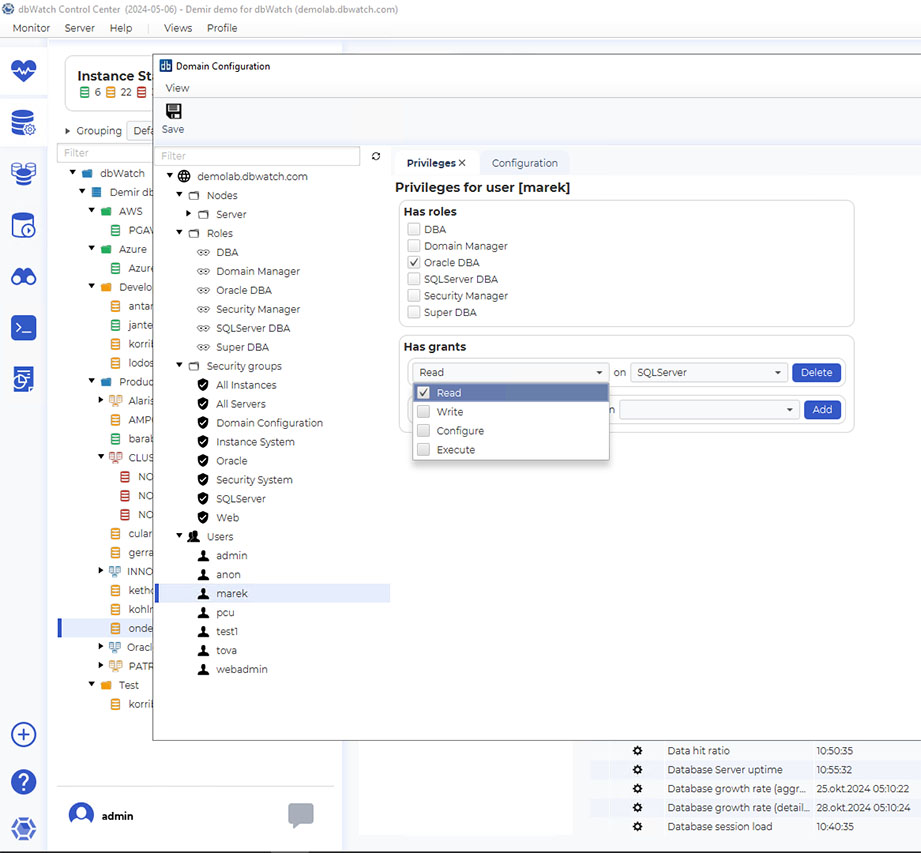
Task: Click the Filter field in Domain Configuration
Action: [257, 156]
